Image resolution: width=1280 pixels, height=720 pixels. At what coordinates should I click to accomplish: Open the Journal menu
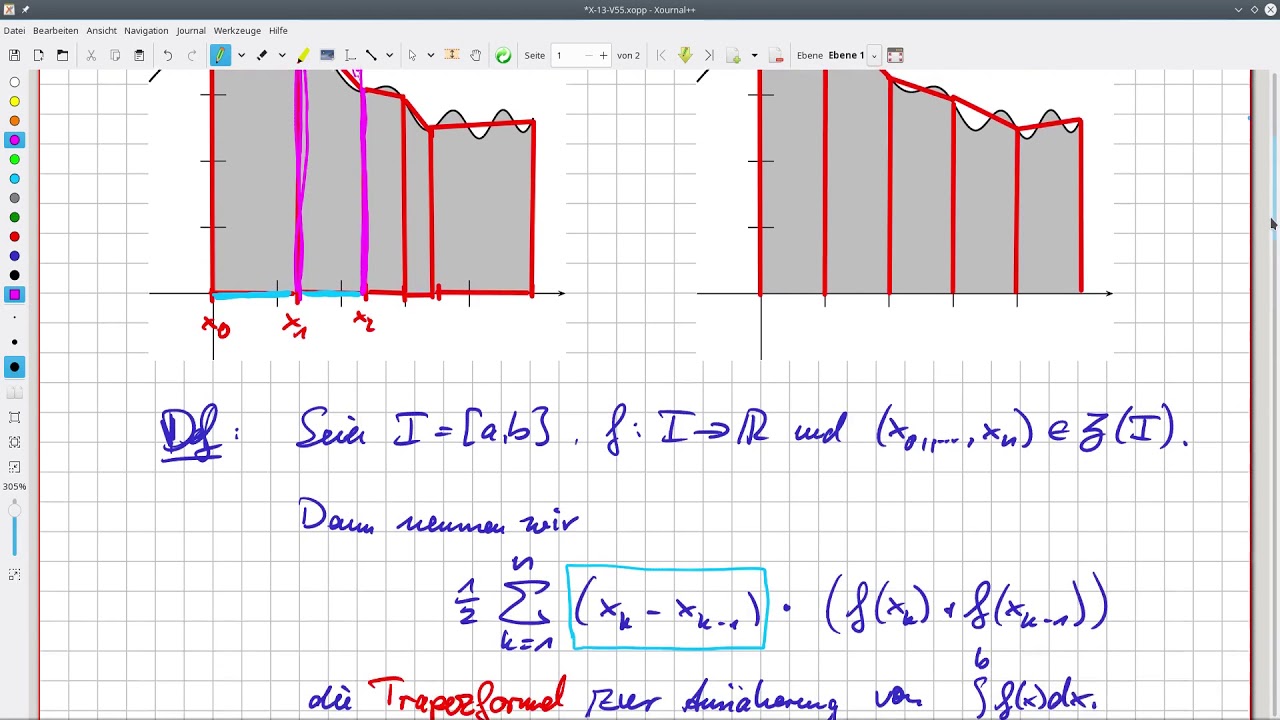pyautogui.click(x=191, y=31)
